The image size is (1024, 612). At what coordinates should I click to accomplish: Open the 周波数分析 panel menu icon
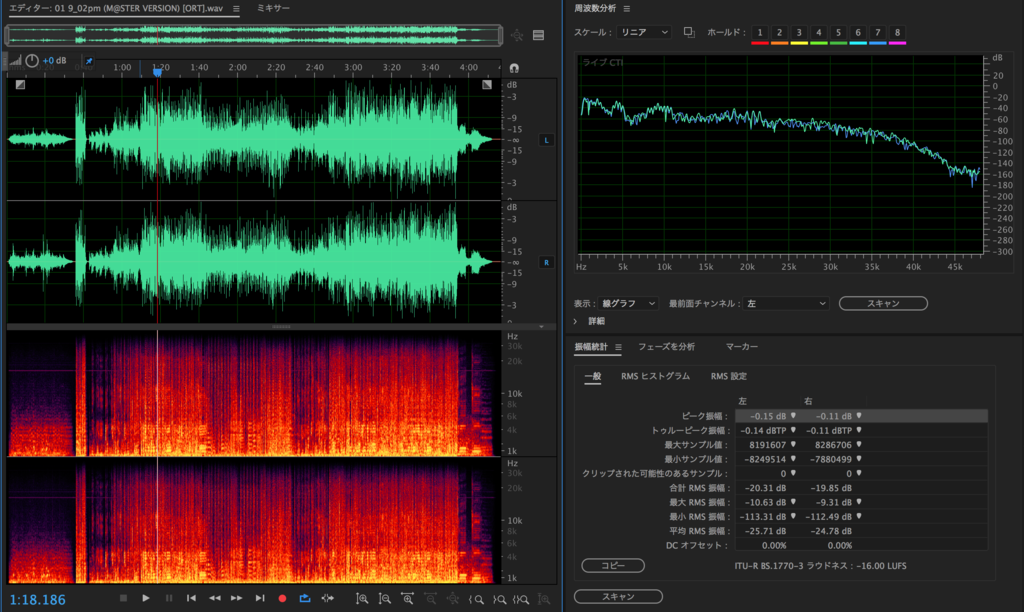point(627,9)
